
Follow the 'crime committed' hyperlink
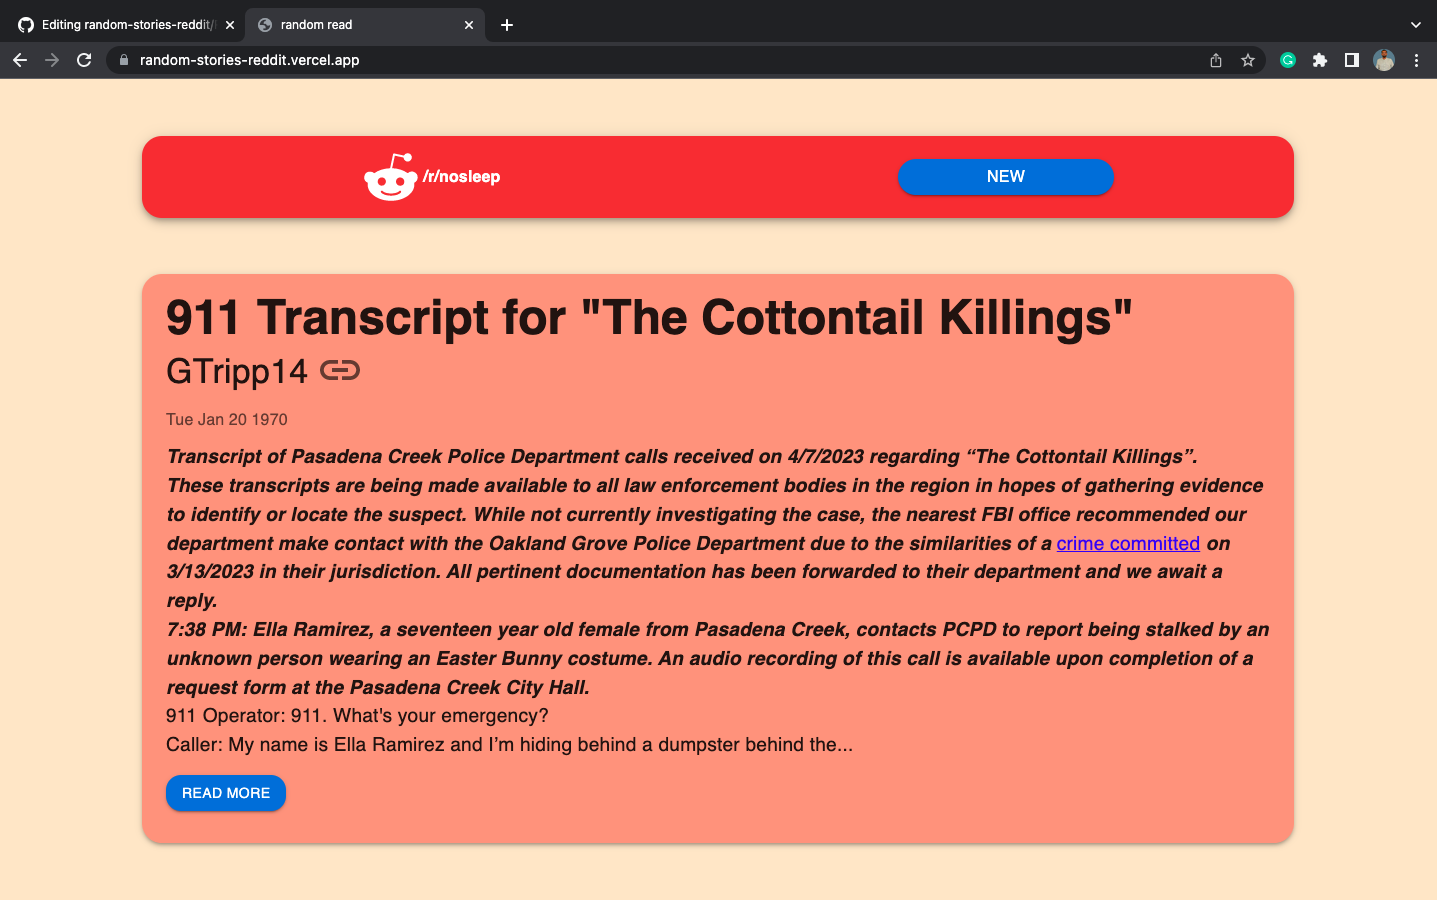pos(1128,543)
